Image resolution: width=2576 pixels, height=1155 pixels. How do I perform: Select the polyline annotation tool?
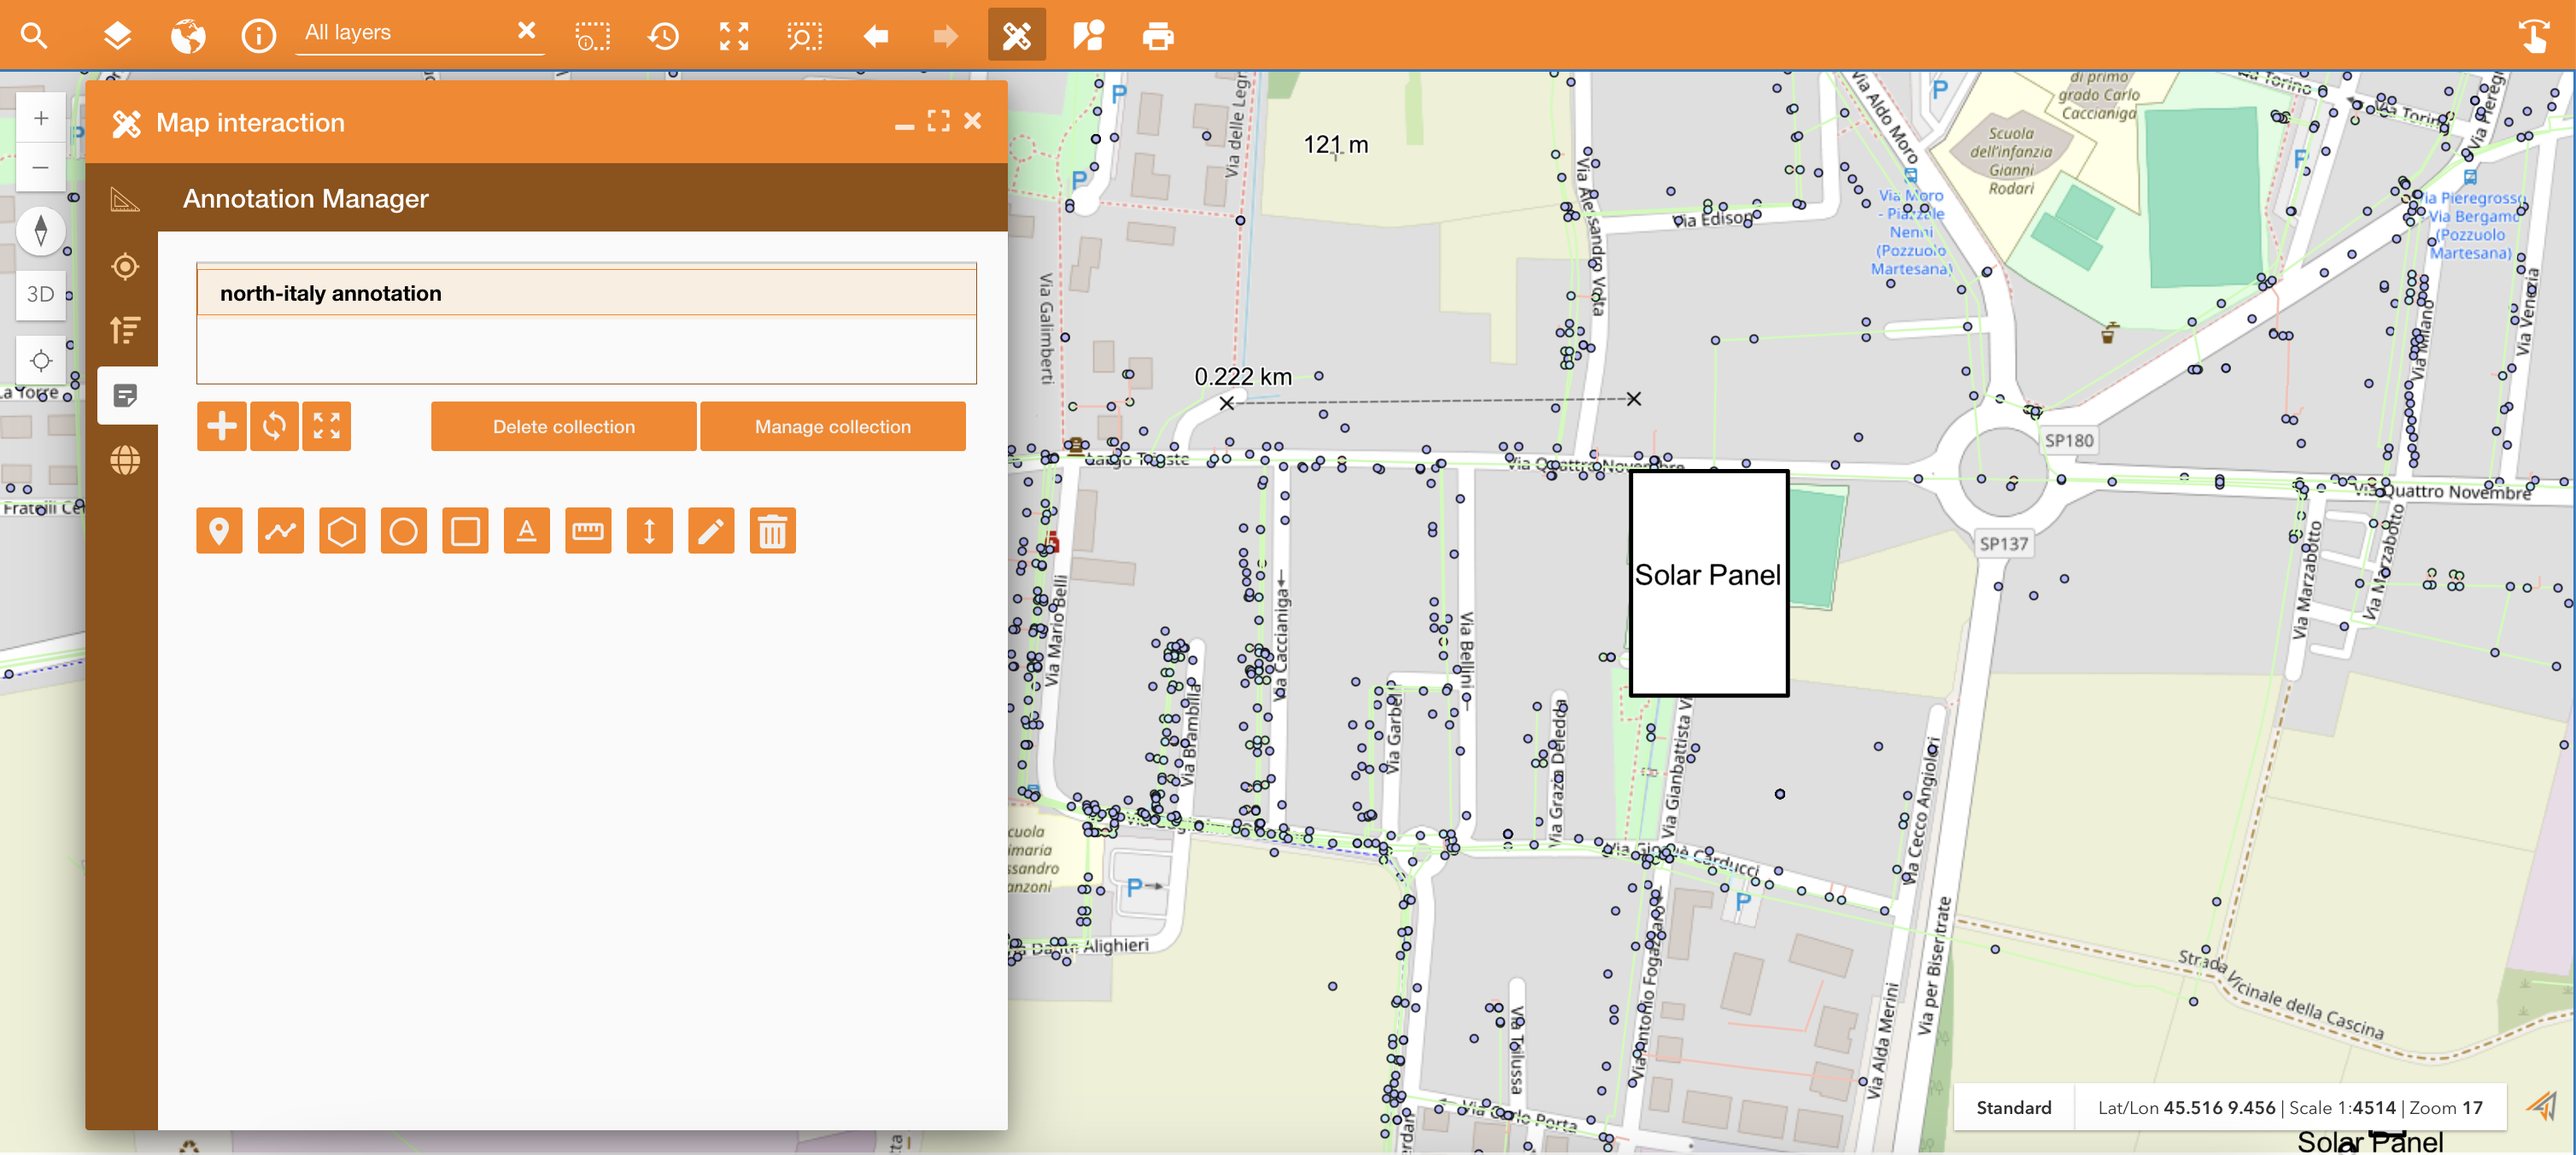pyautogui.click(x=281, y=531)
